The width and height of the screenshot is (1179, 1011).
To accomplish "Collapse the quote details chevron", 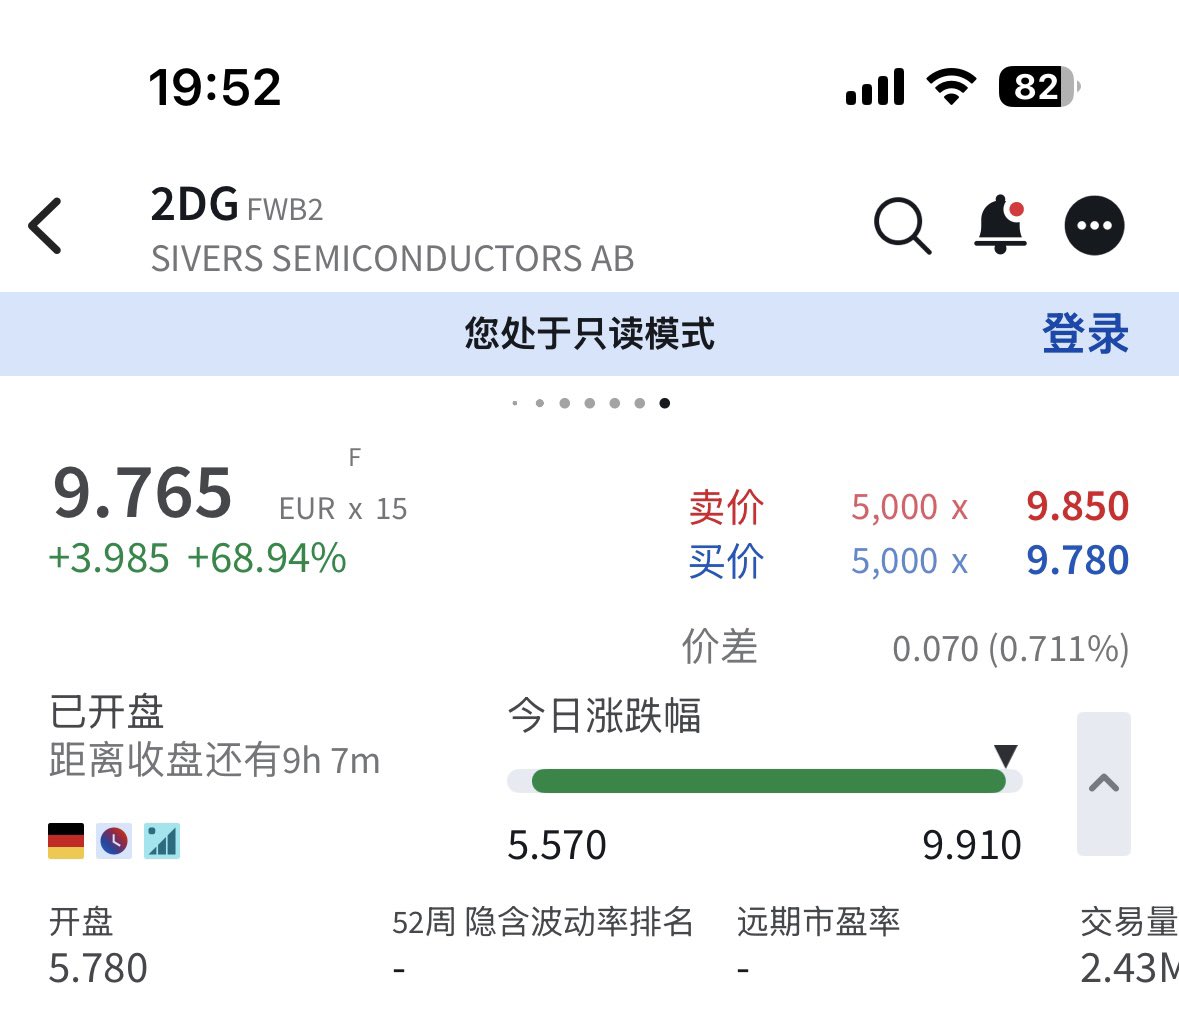I will point(1104,783).
